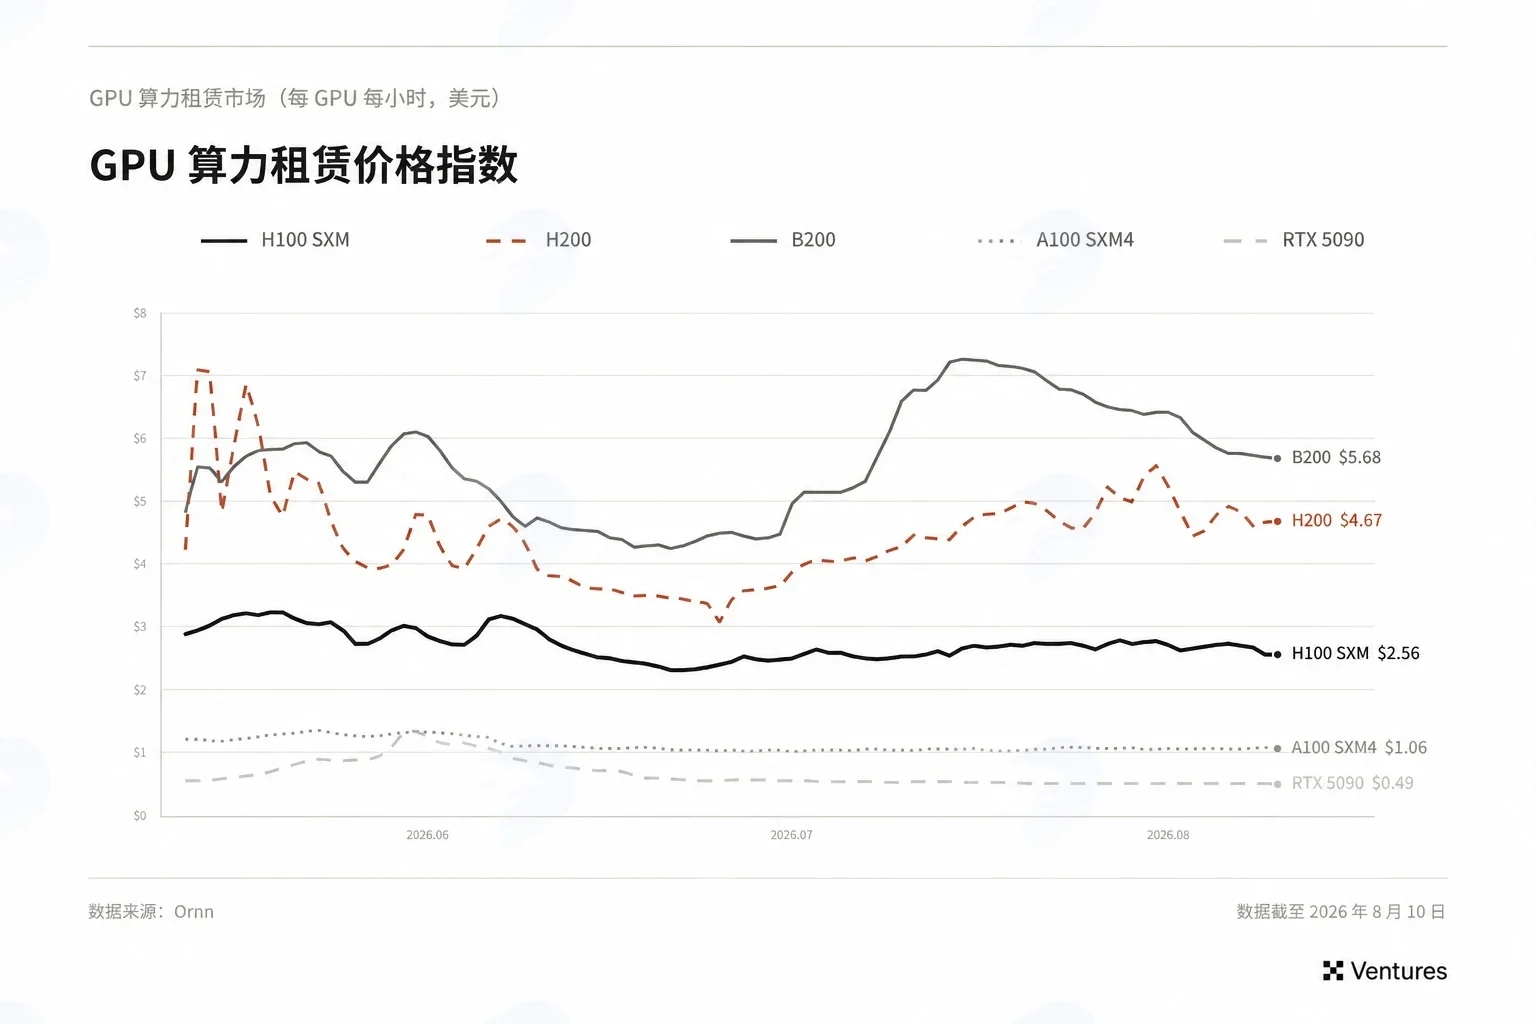Click the "B200" legend label
The width and height of the screenshot is (1536, 1024).
click(x=813, y=240)
